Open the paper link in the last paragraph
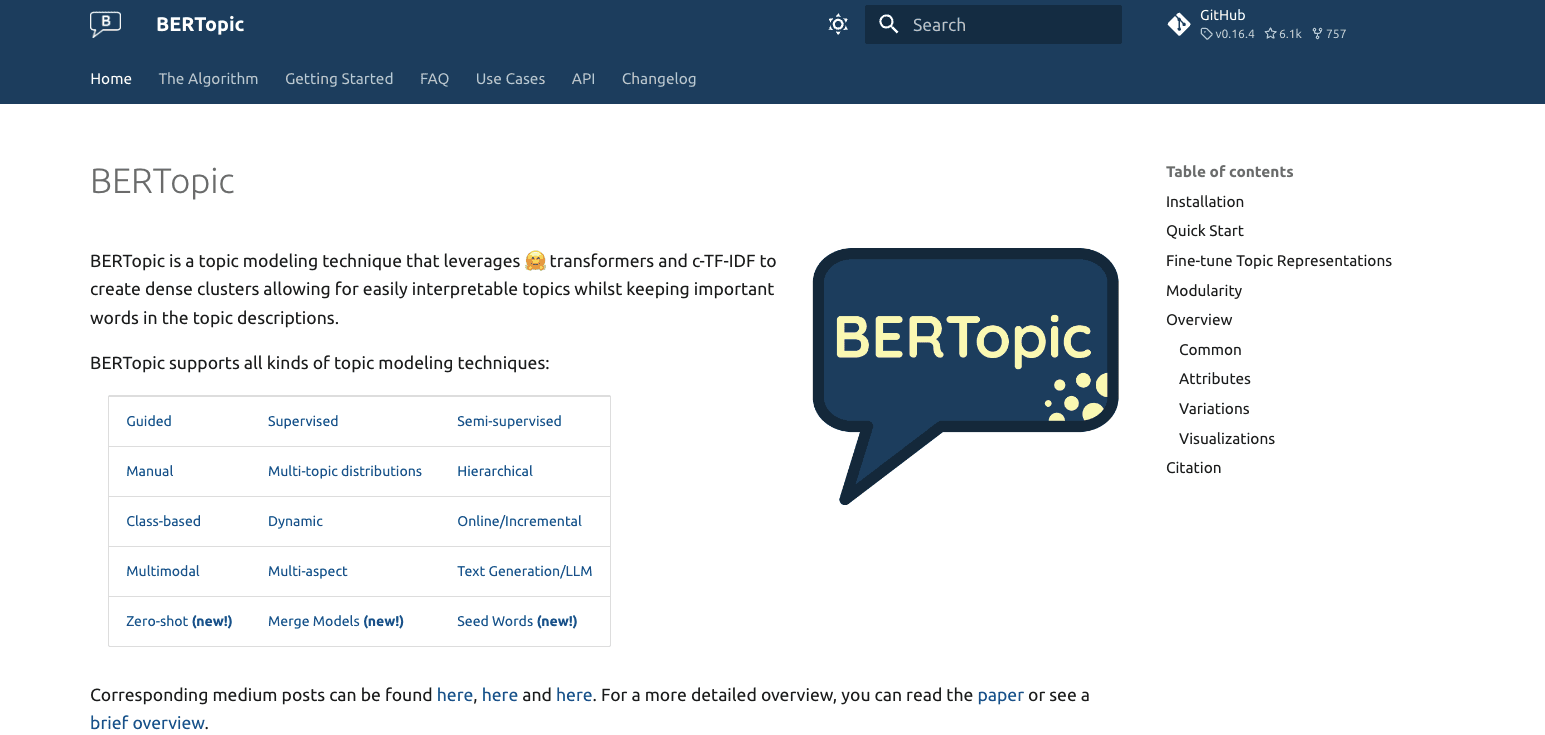The image size is (1545, 735). 1000,694
